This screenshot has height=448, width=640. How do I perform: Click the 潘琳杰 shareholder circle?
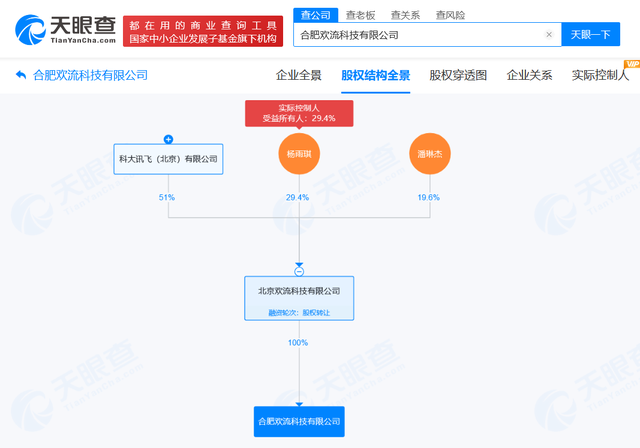coord(430,154)
